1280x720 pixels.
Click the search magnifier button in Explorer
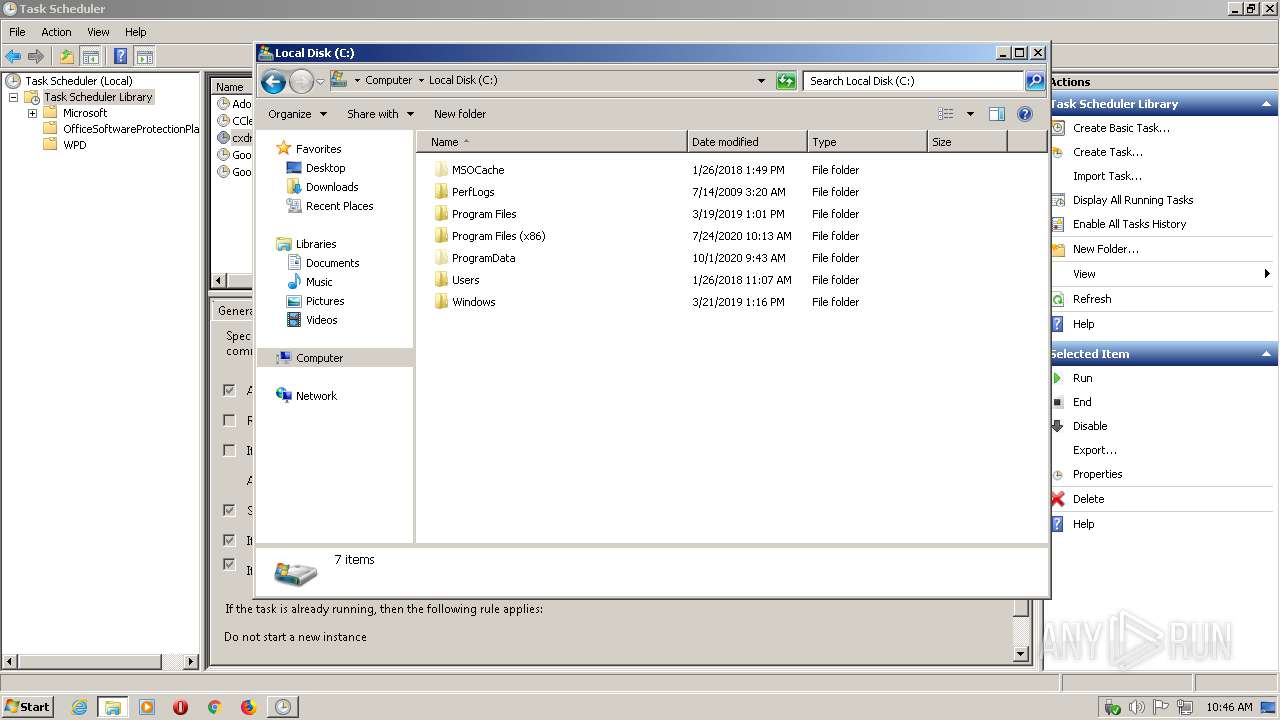pos(1035,81)
